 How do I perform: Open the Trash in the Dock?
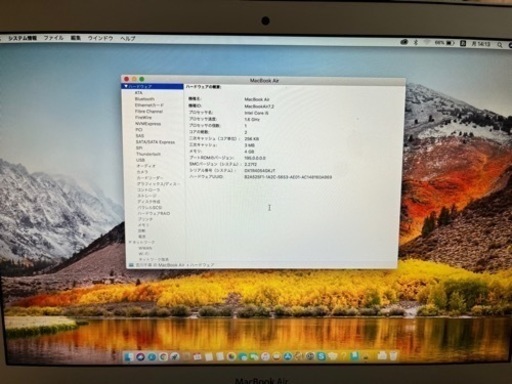(x=394, y=355)
